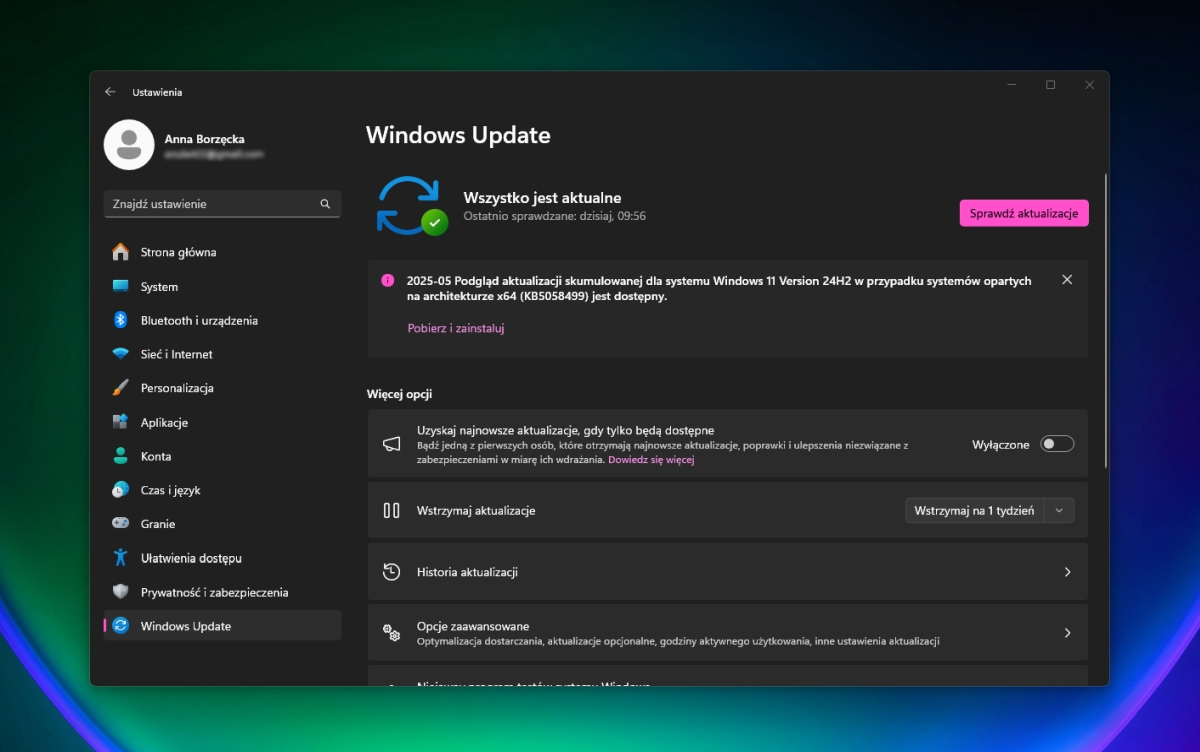Expand Historia aktualizacji with its chevron
This screenshot has height=752, width=1200.
tap(1067, 572)
